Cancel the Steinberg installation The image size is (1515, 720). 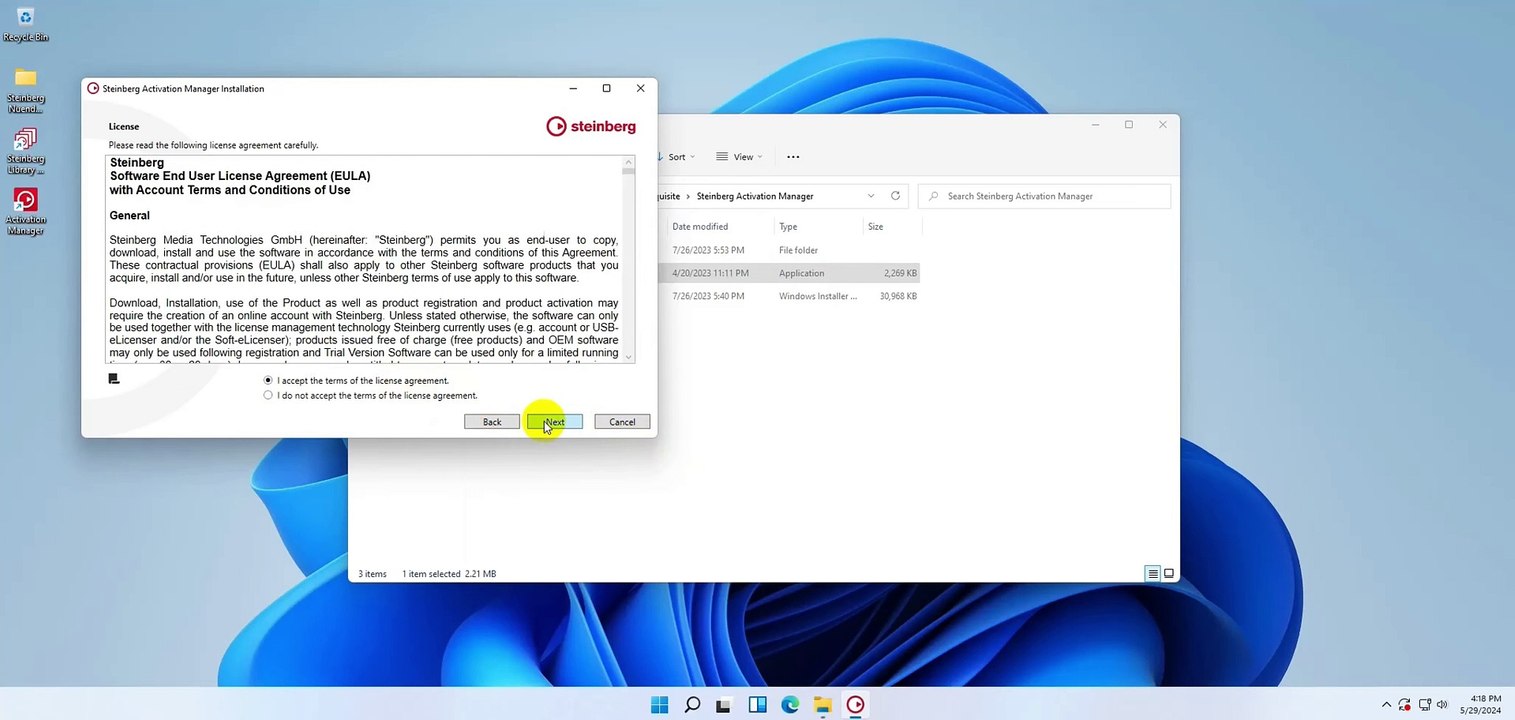(x=622, y=422)
